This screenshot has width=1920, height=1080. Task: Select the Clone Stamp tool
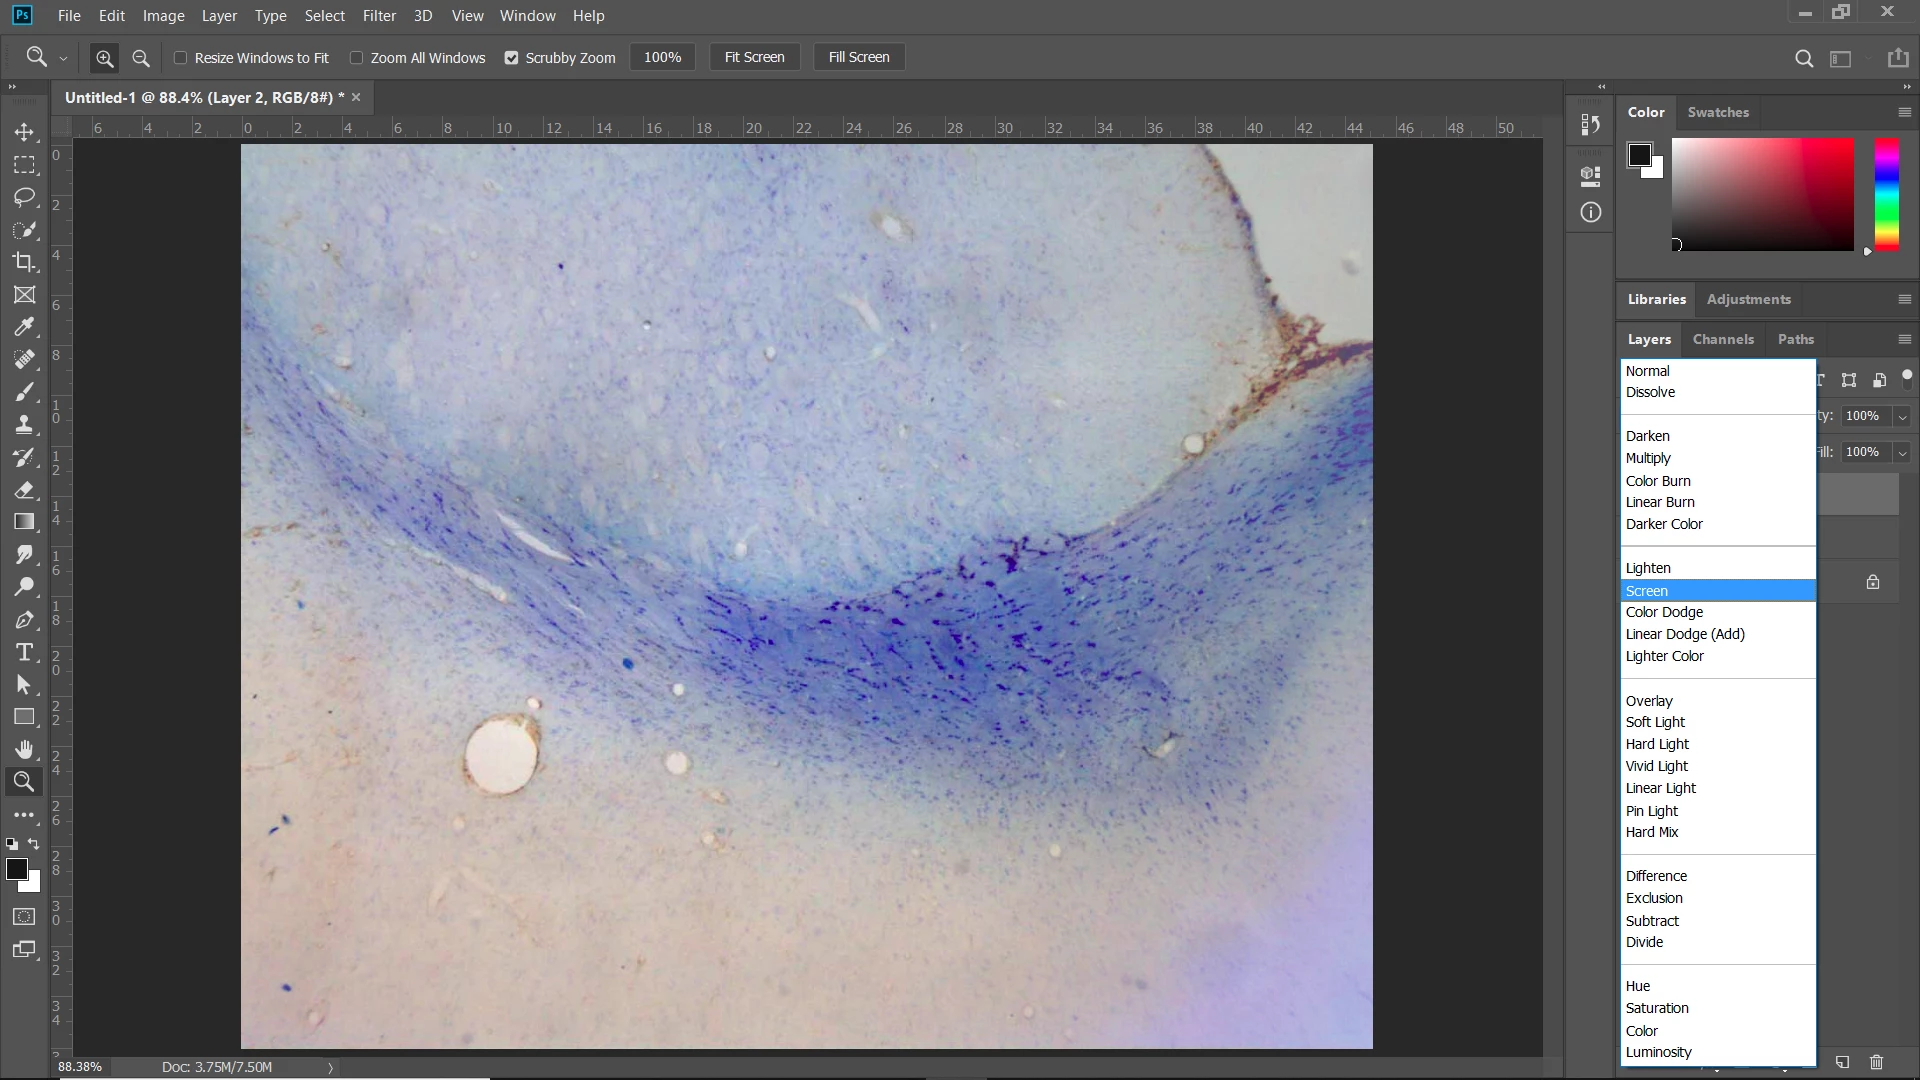click(x=24, y=424)
